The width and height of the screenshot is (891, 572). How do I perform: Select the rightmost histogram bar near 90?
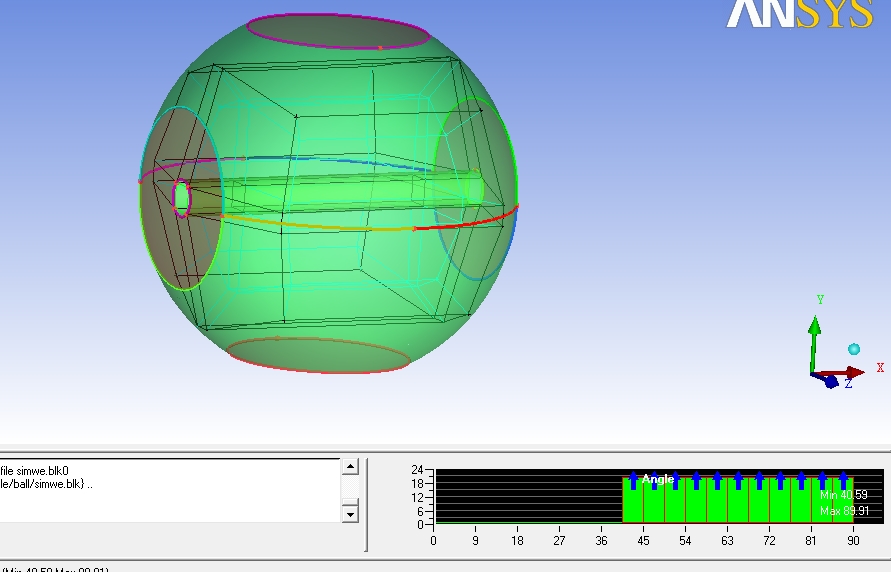(x=845, y=499)
